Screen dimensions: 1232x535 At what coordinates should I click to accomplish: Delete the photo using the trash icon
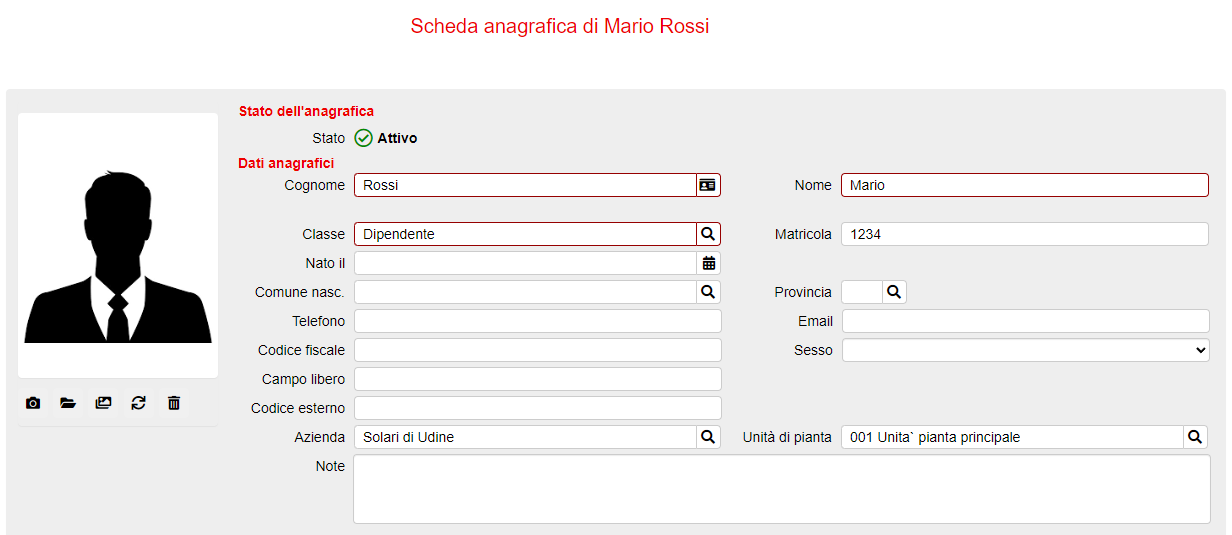pyautogui.click(x=174, y=403)
